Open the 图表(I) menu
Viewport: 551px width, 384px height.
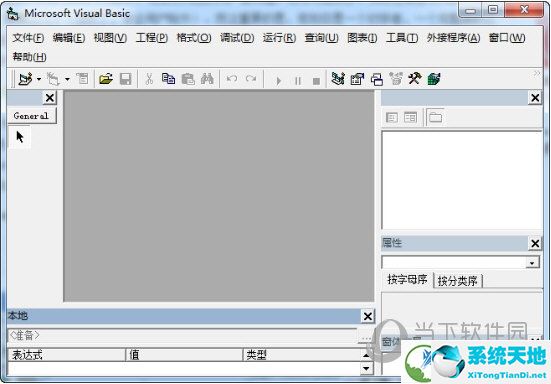pyautogui.click(x=362, y=38)
